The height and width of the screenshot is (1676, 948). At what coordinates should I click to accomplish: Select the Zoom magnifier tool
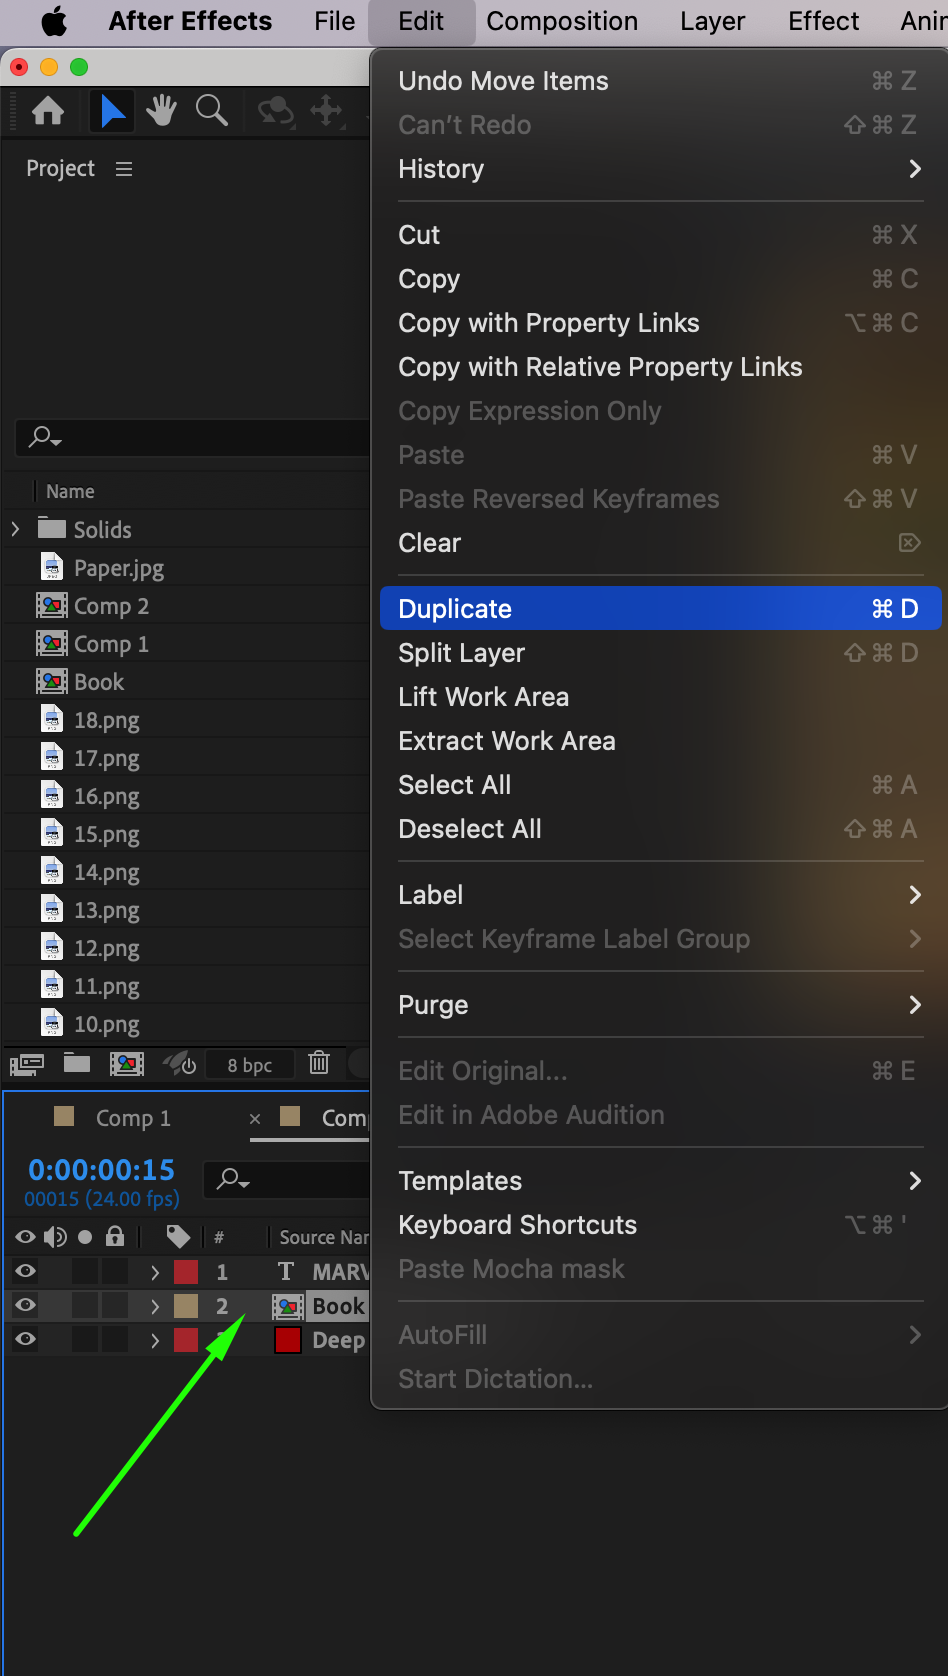pos(212,110)
